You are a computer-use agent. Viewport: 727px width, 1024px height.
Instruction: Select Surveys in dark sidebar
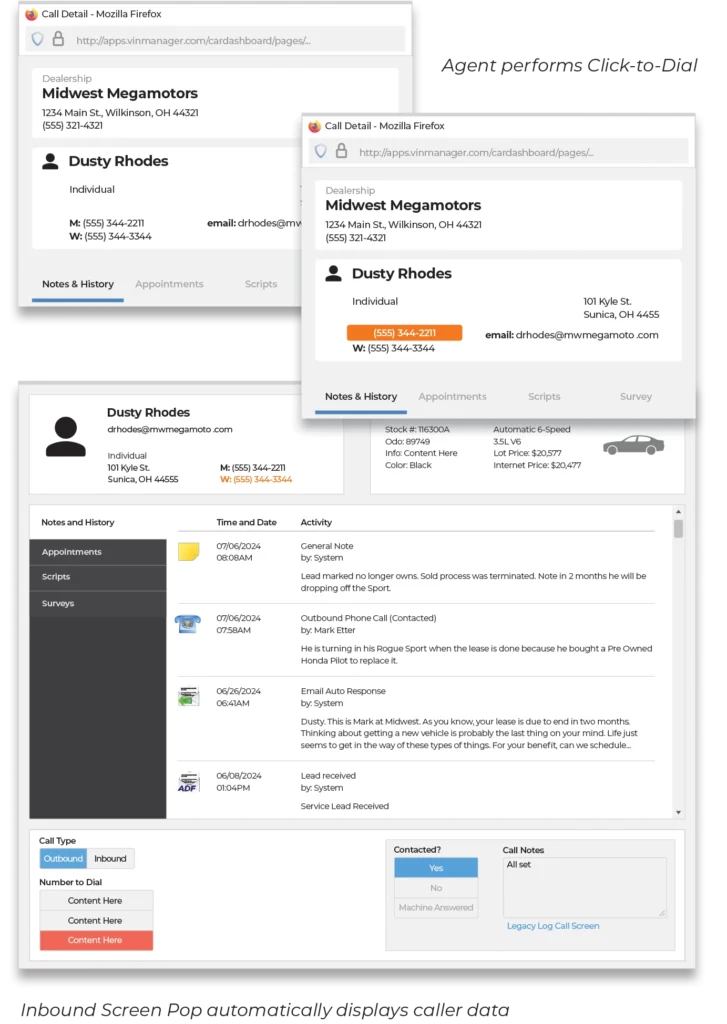point(98,603)
